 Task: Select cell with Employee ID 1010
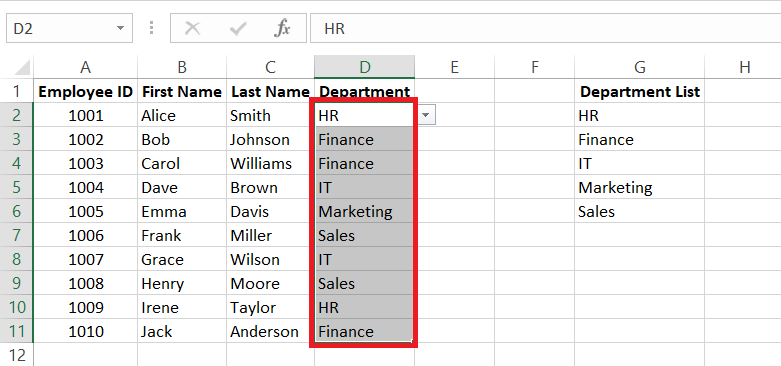[x=85, y=331]
